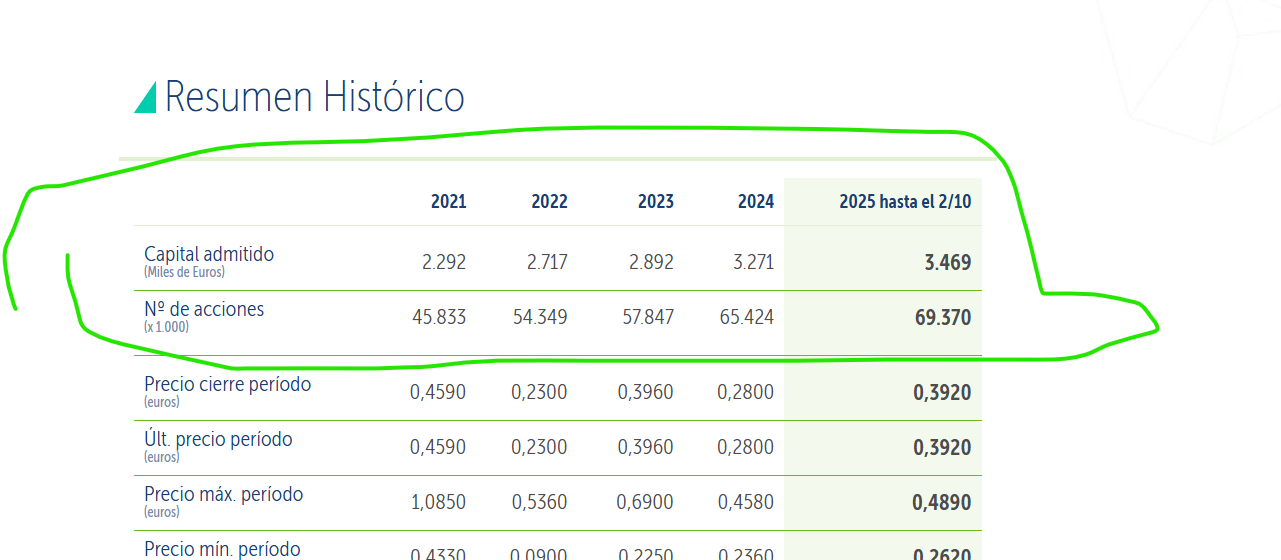Click the 45.833 shares value for 2021
1281x560 pixels.
[x=439, y=318]
